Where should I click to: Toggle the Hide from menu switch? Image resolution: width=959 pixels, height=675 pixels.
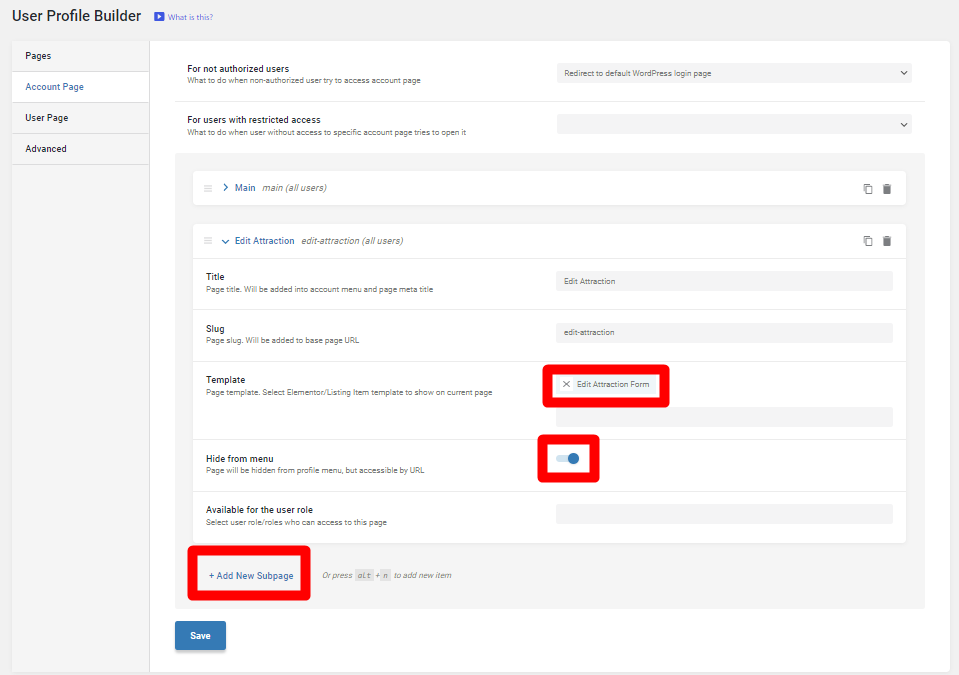point(568,459)
